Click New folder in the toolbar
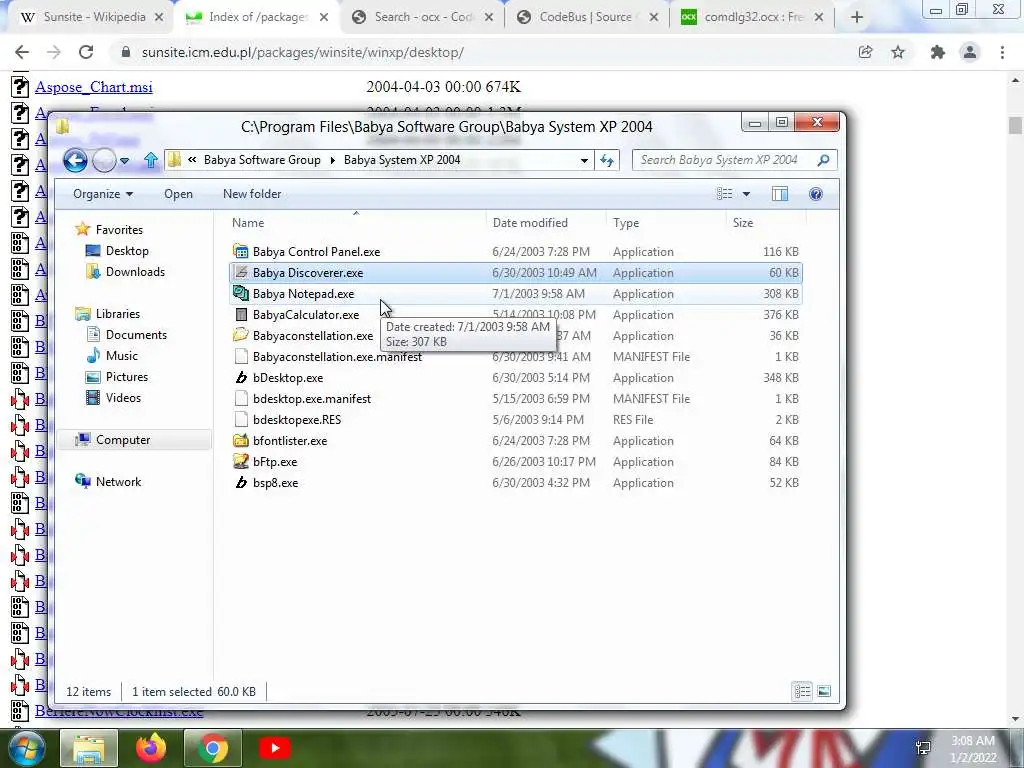The image size is (1024, 768). pos(252,194)
